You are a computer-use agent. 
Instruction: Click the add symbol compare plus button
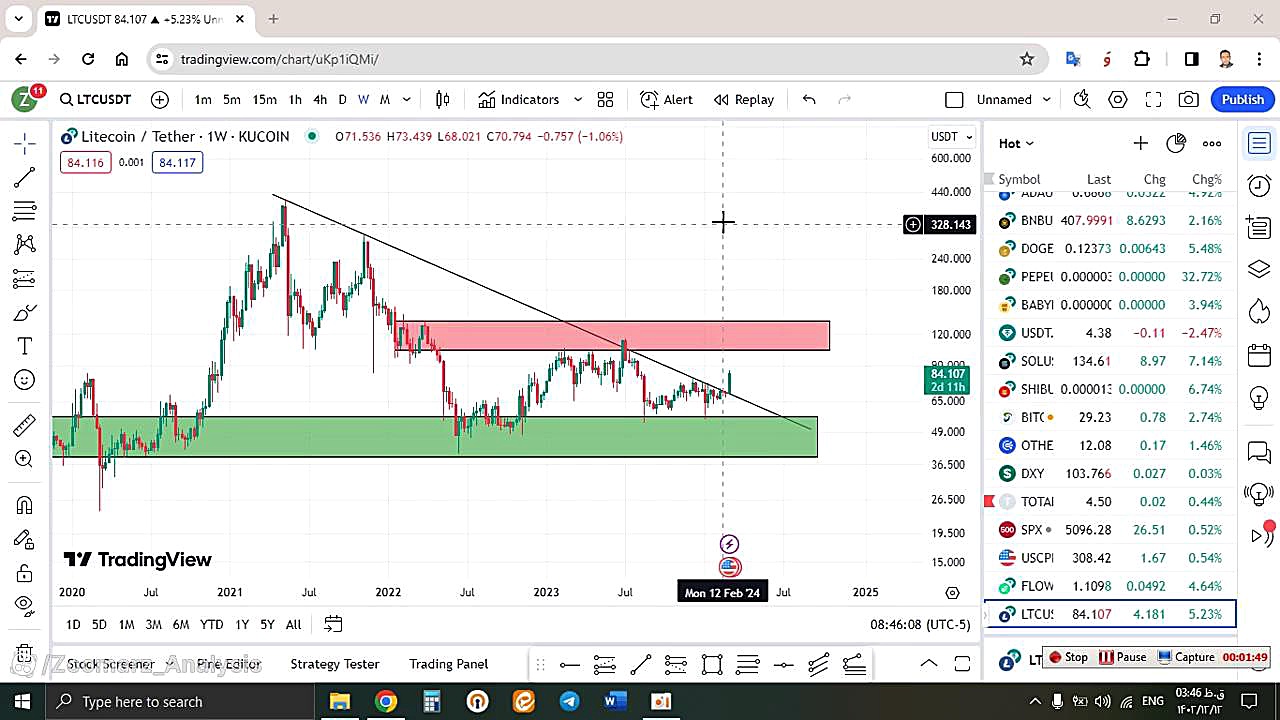[160, 99]
